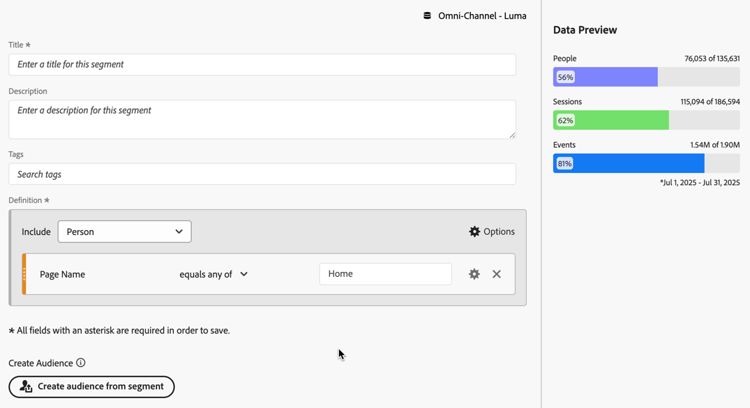Click the Sessions 62% progress bar

pos(646,120)
